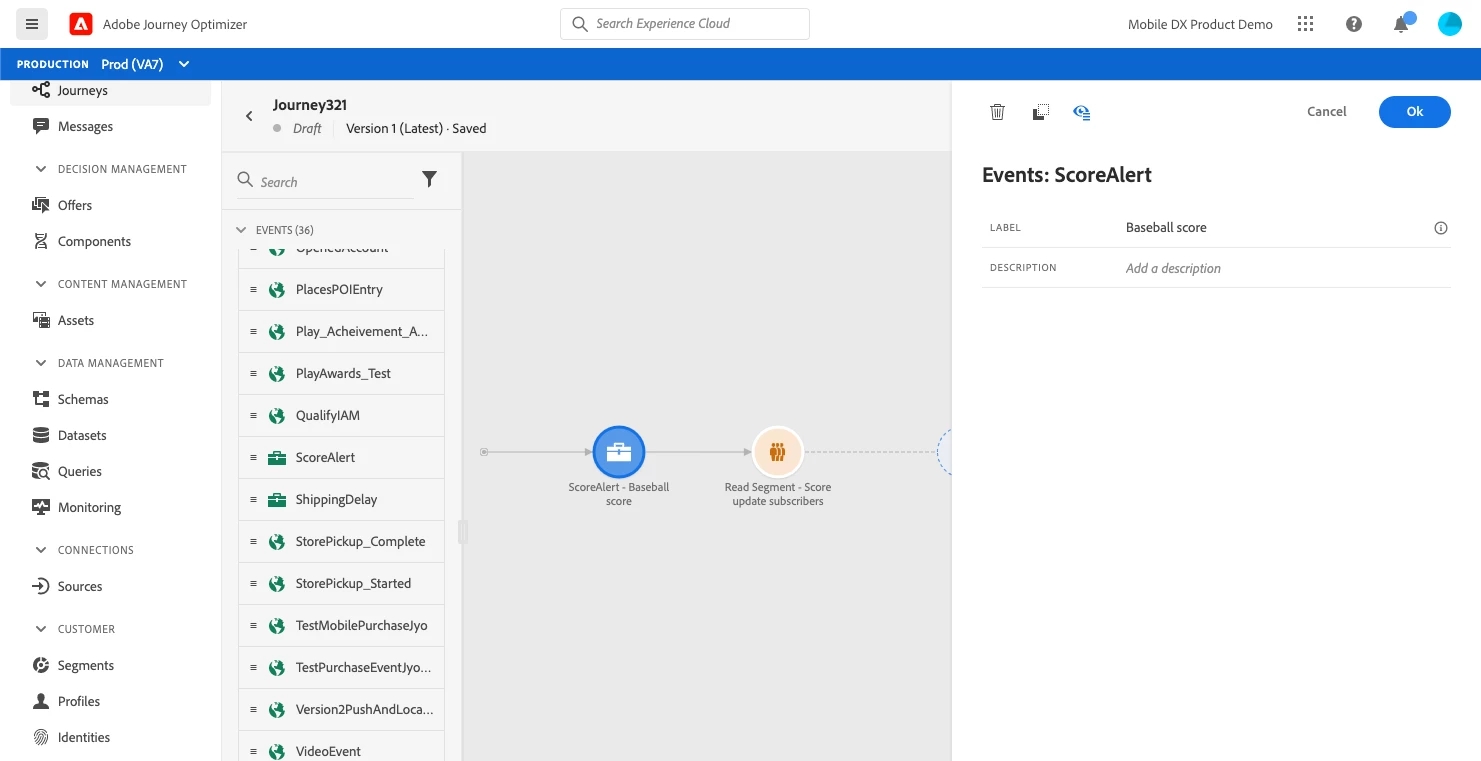Click the Components sidebar icon
Viewport: 1481px width, 761px height.
click(41, 241)
